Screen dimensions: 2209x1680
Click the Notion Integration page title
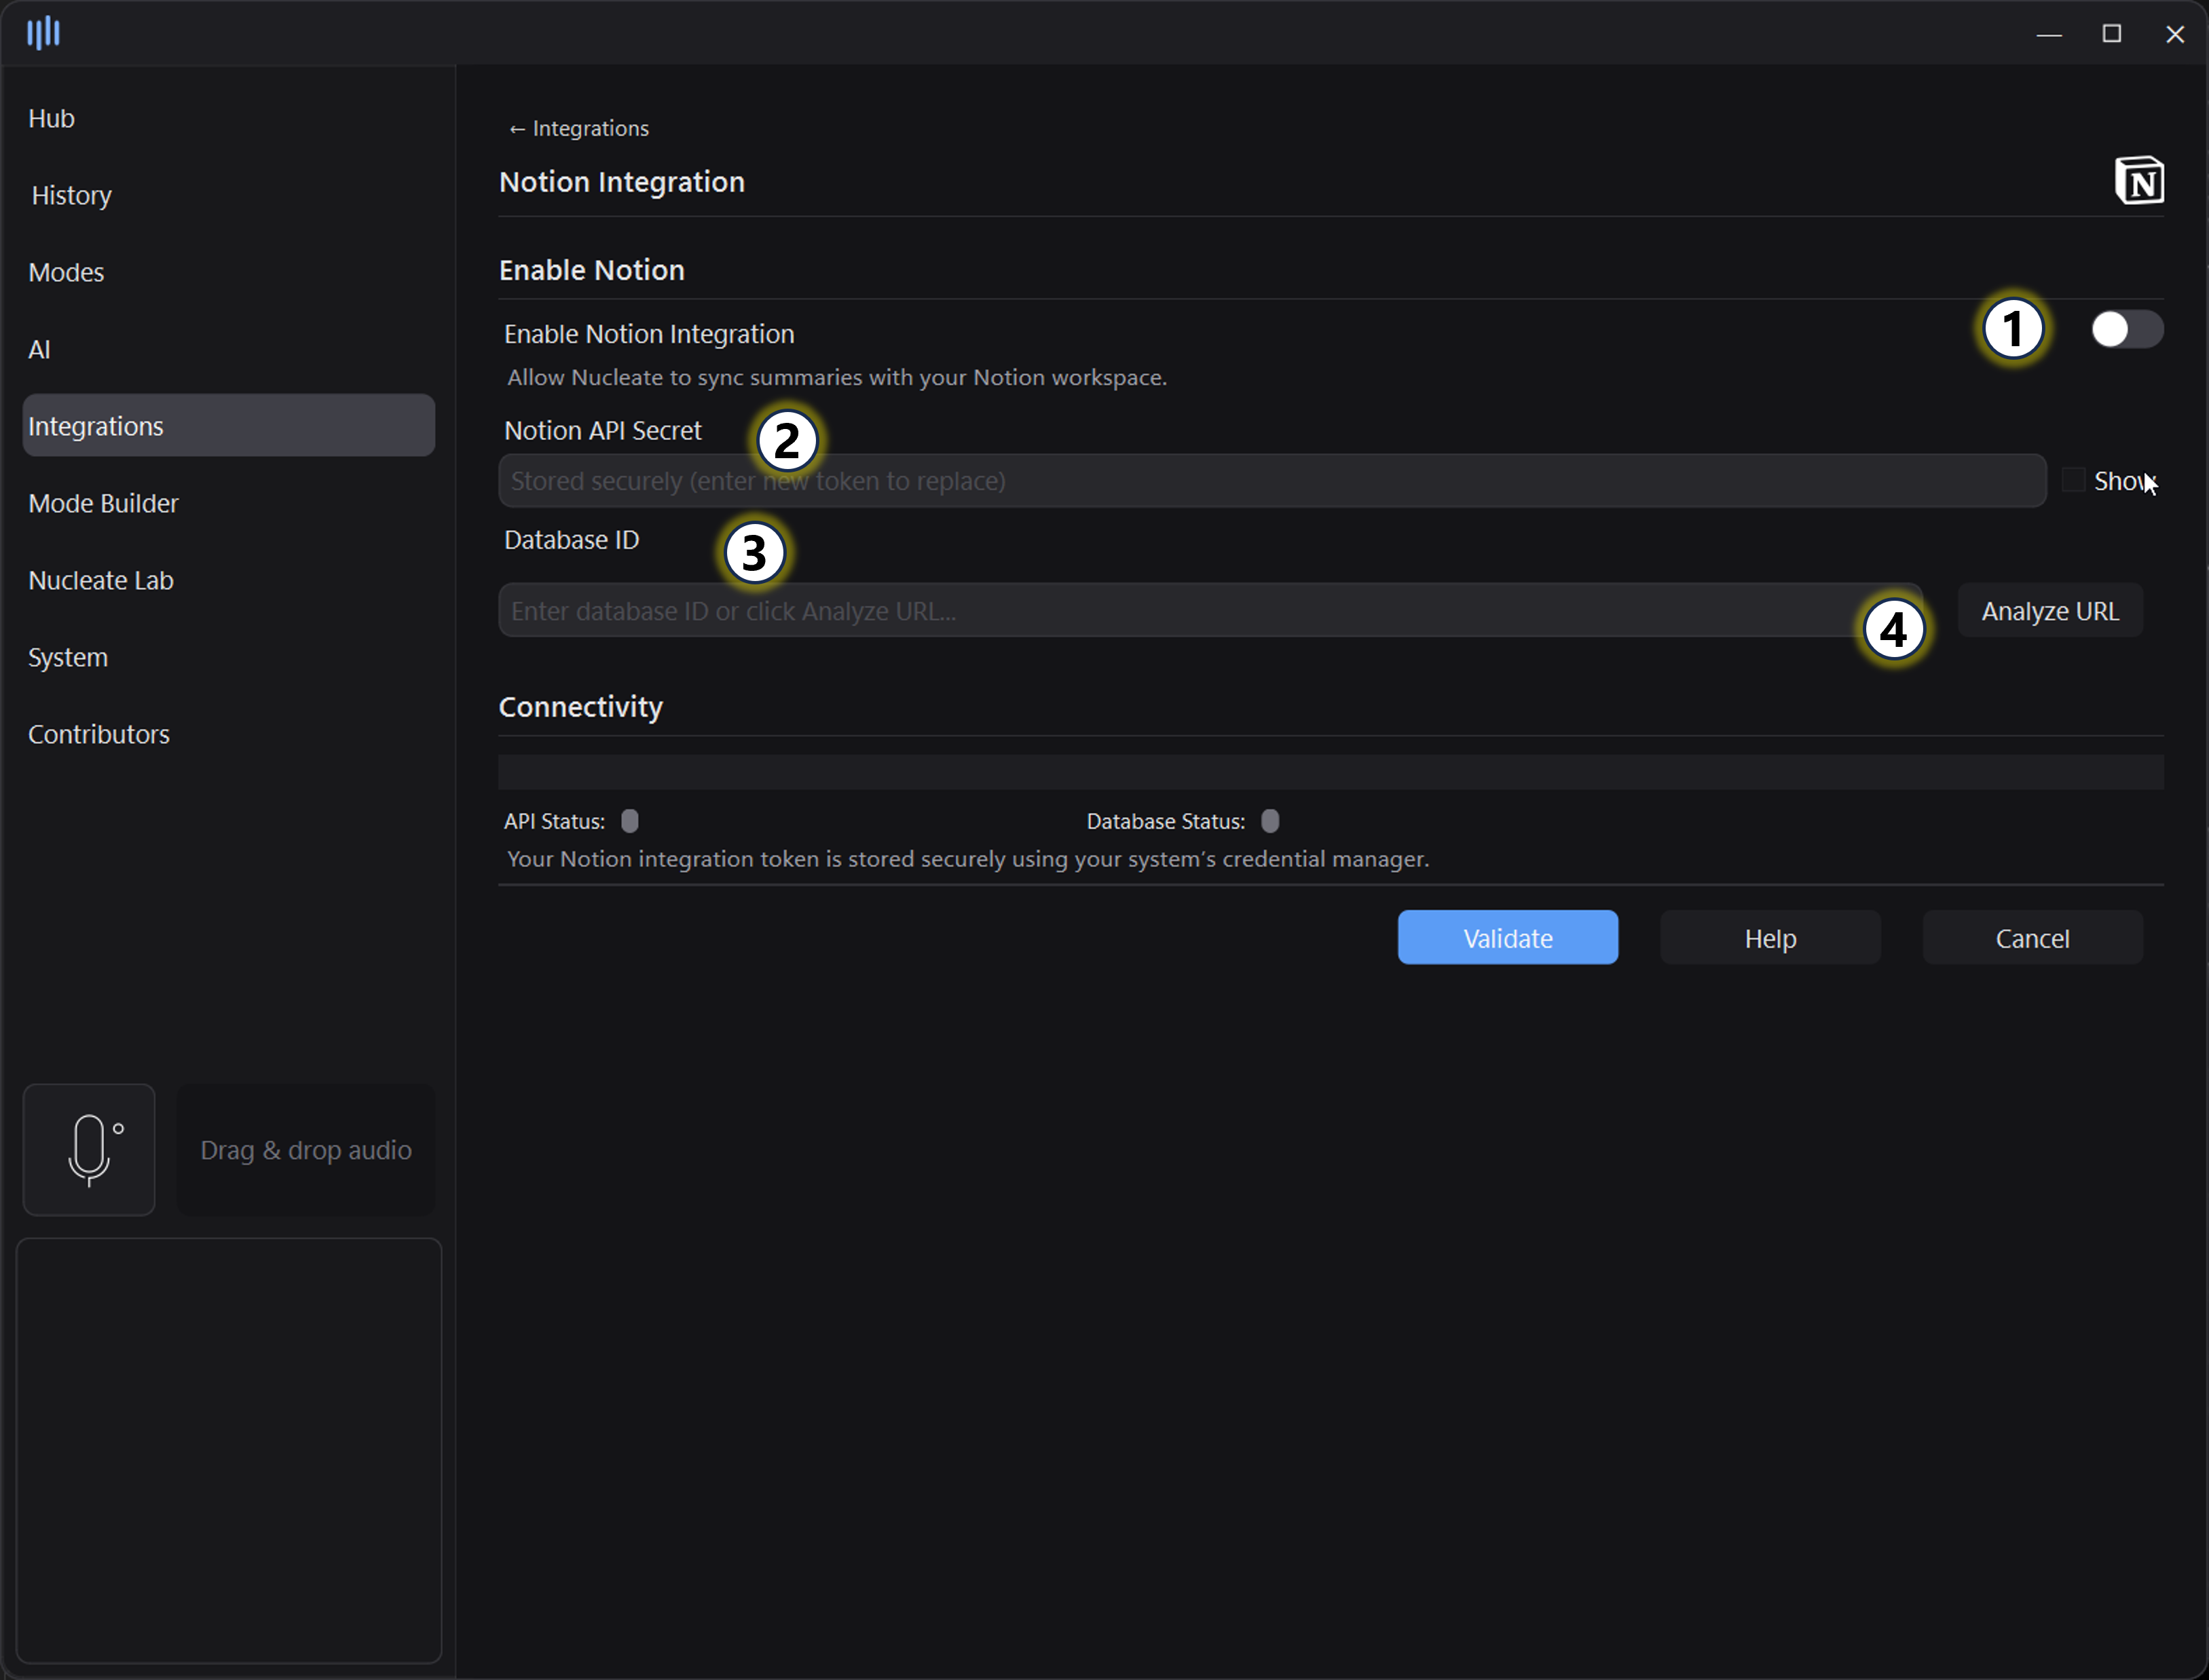click(x=622, y=182)
